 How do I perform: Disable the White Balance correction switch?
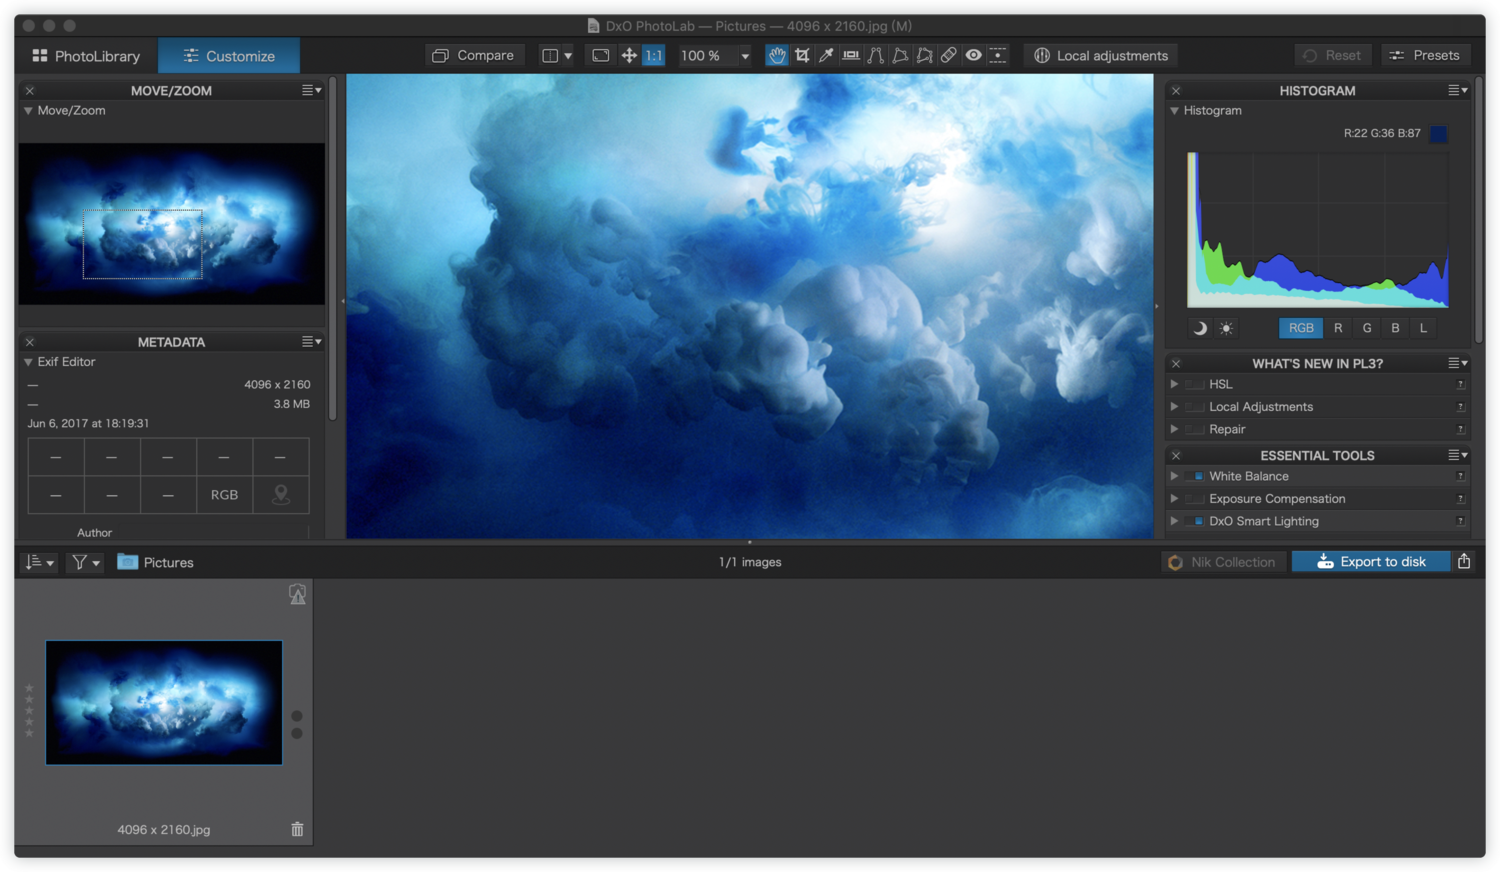tap(1195, 477)
